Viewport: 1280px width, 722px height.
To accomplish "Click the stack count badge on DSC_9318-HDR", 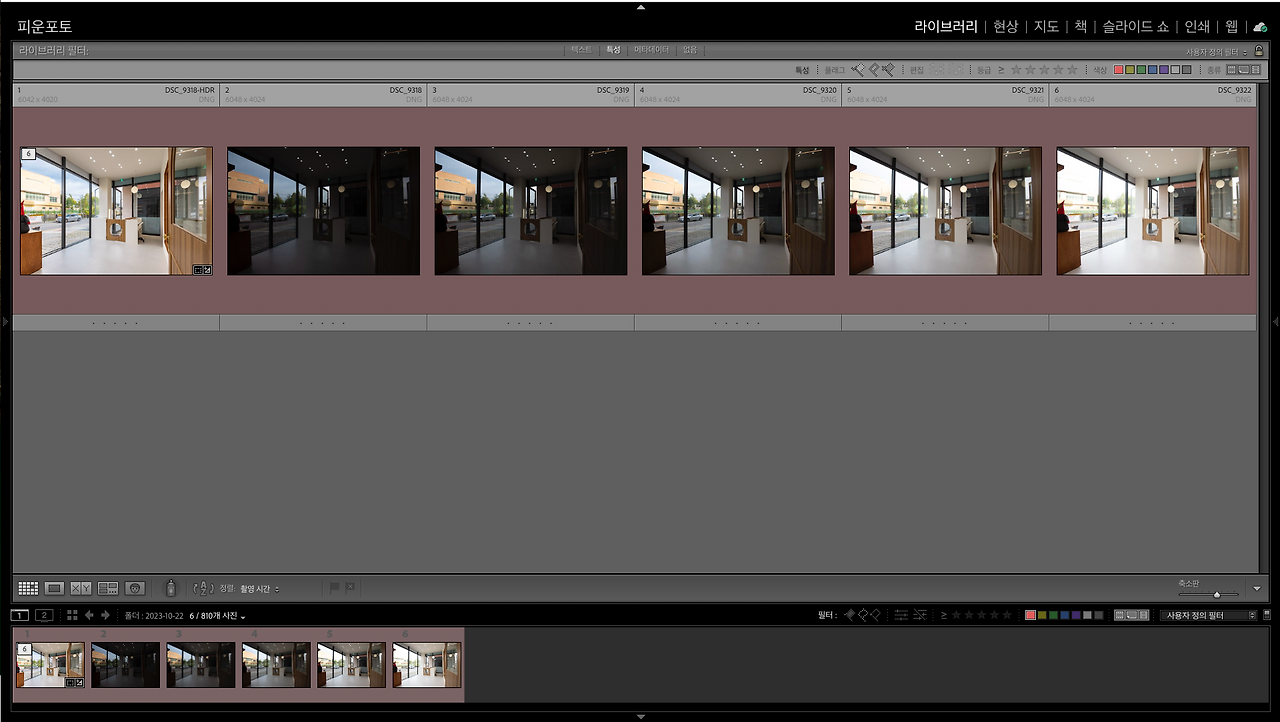I will [28, 154].
